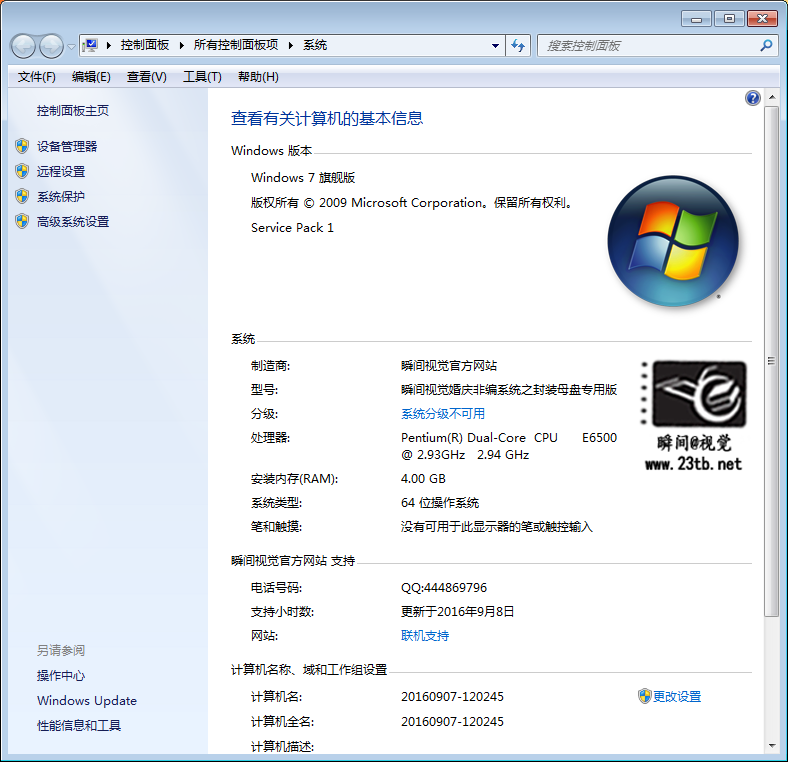The image size is (788, 762).
Task: Open 系统保护 link in sidebar
Action: click(x=61, y=197)
